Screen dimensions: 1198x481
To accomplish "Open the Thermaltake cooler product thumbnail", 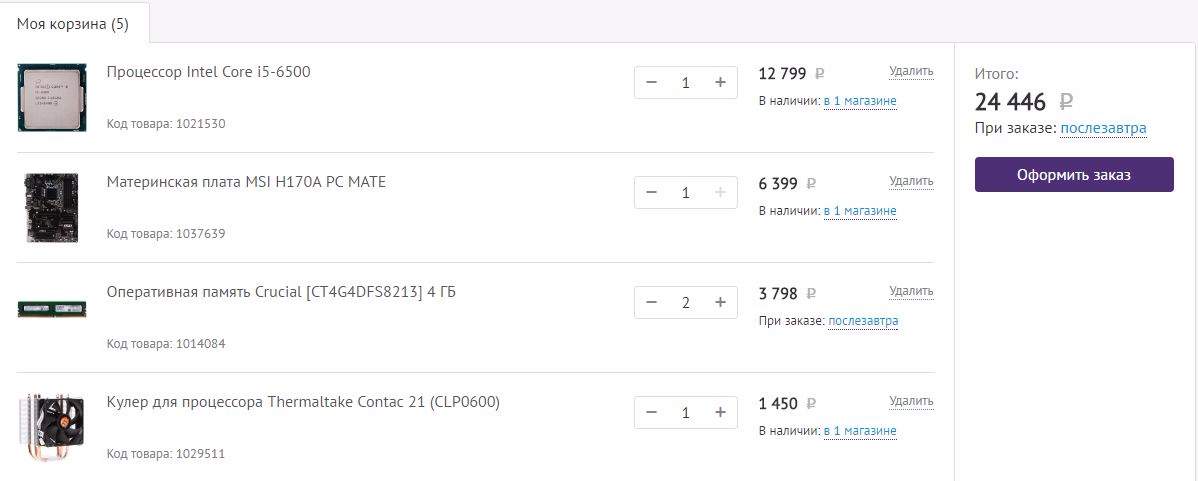I will (x=50, y=428).
